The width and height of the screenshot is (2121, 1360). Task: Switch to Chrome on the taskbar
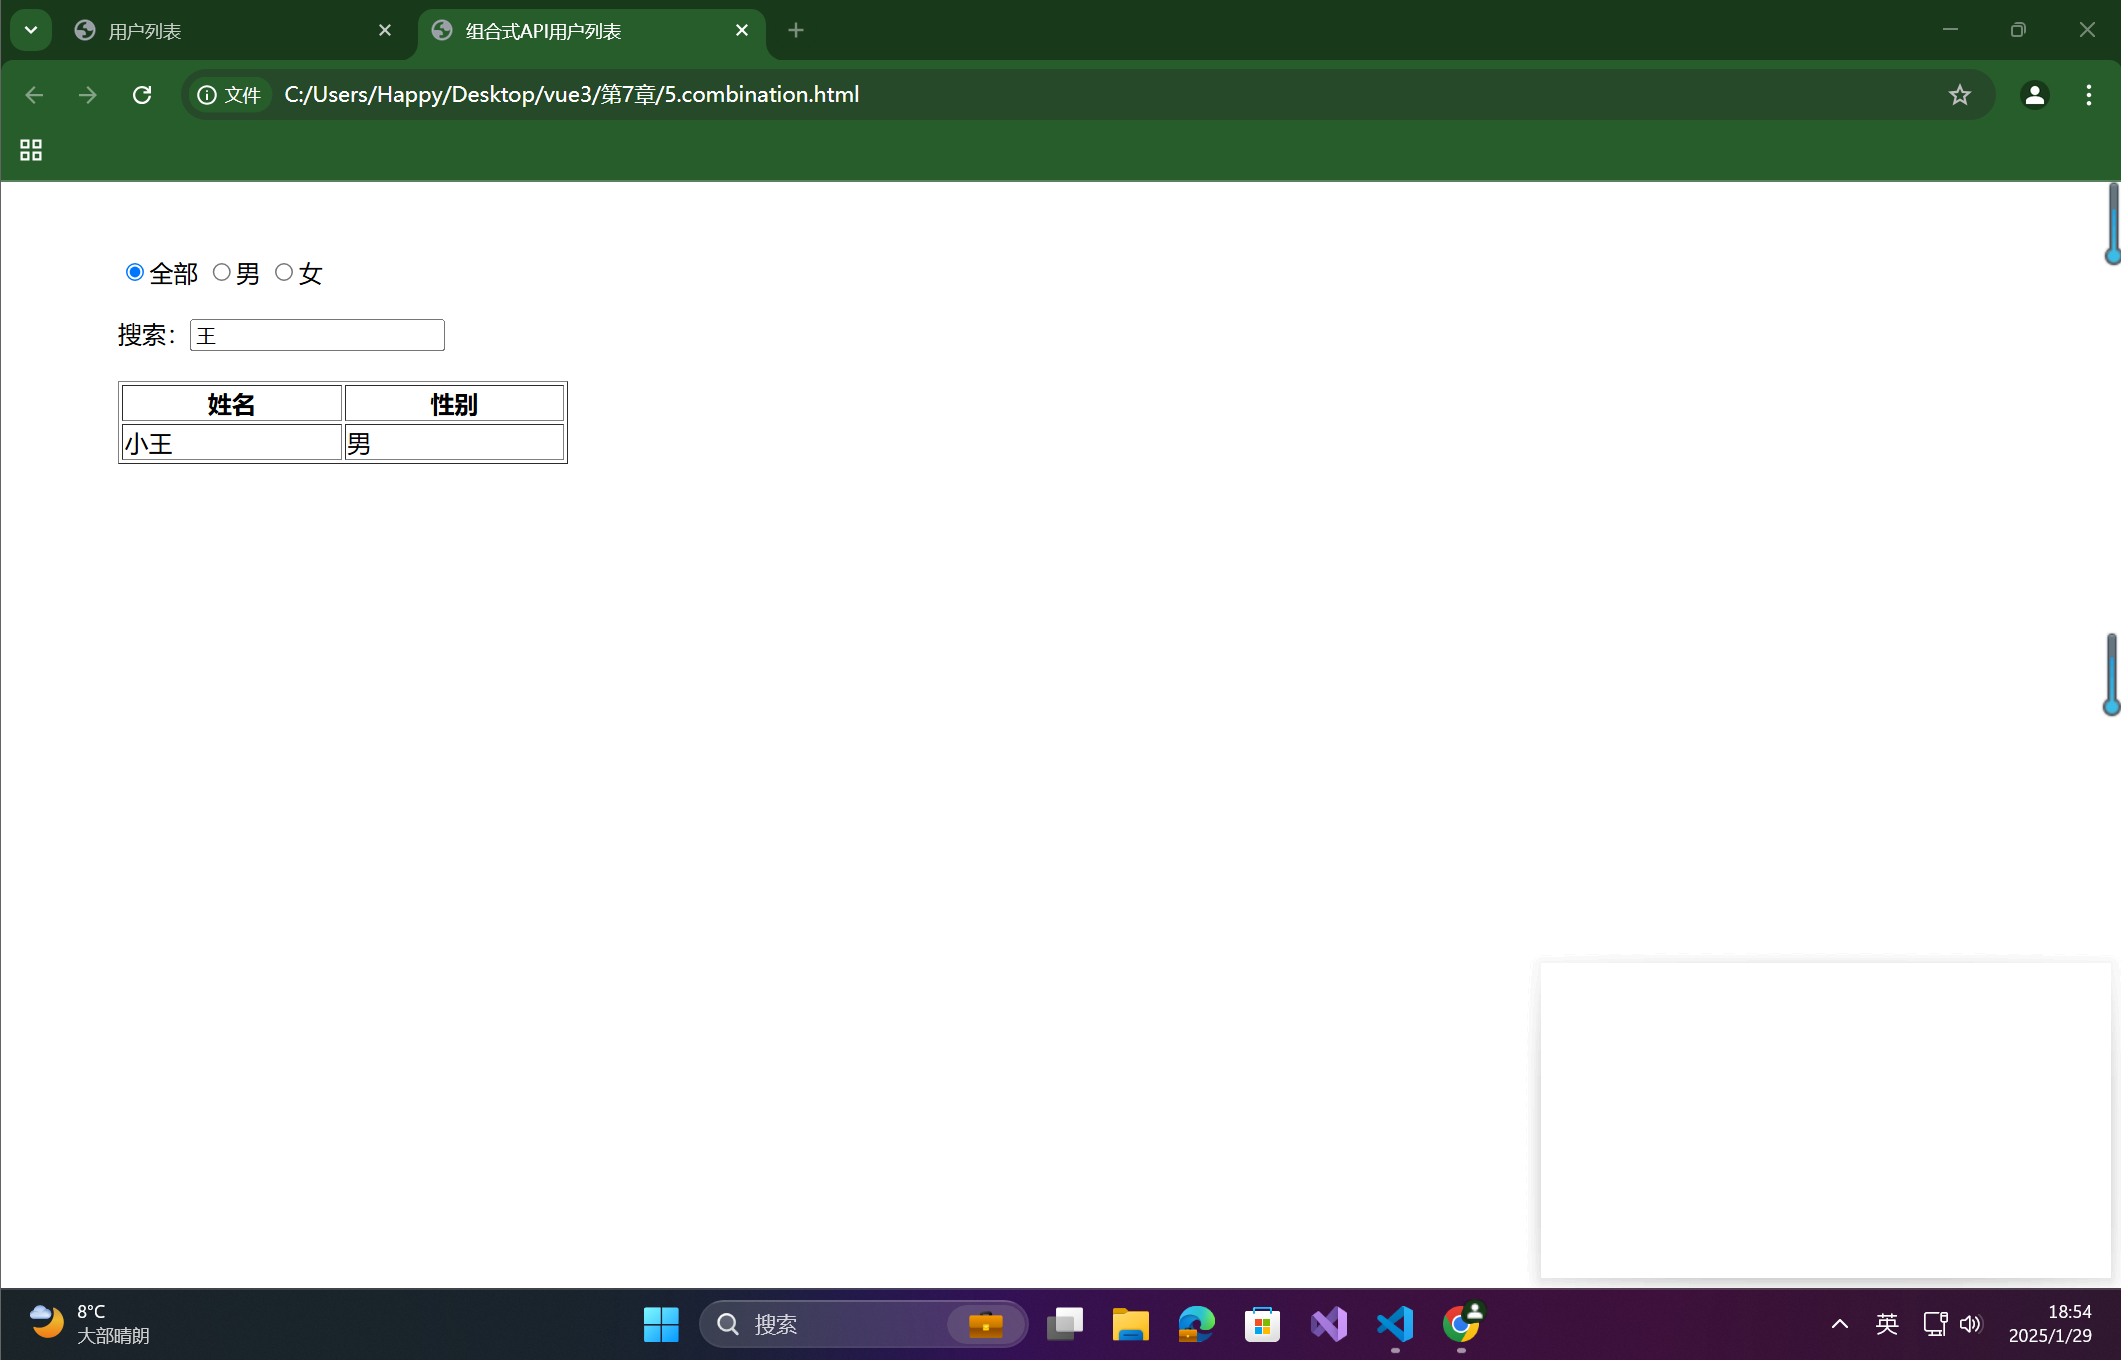click(1461, 1324)
